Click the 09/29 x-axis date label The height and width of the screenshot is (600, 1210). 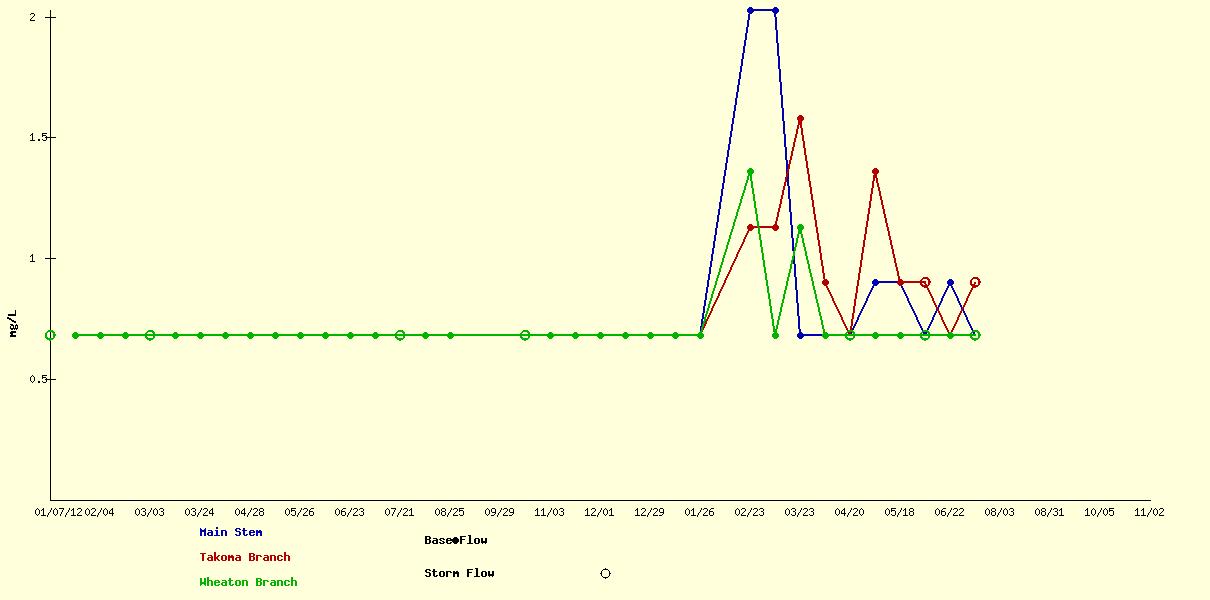tap(499, 512)
